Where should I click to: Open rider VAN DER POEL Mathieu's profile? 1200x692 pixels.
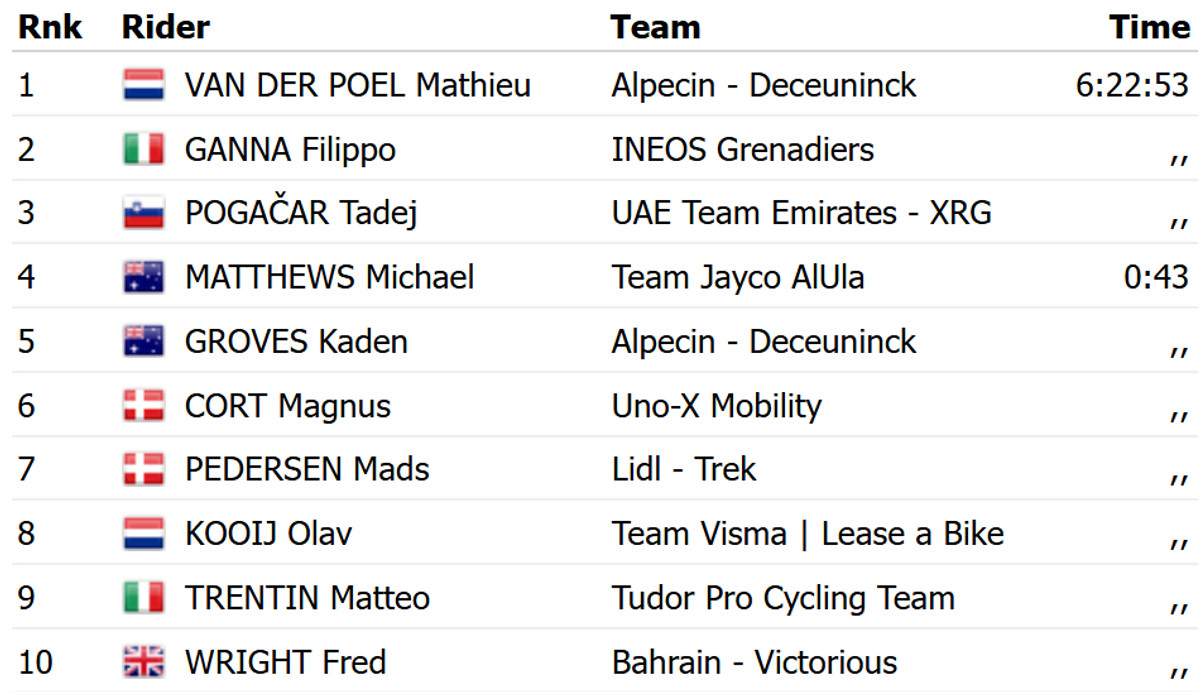(x=357, y=85)
